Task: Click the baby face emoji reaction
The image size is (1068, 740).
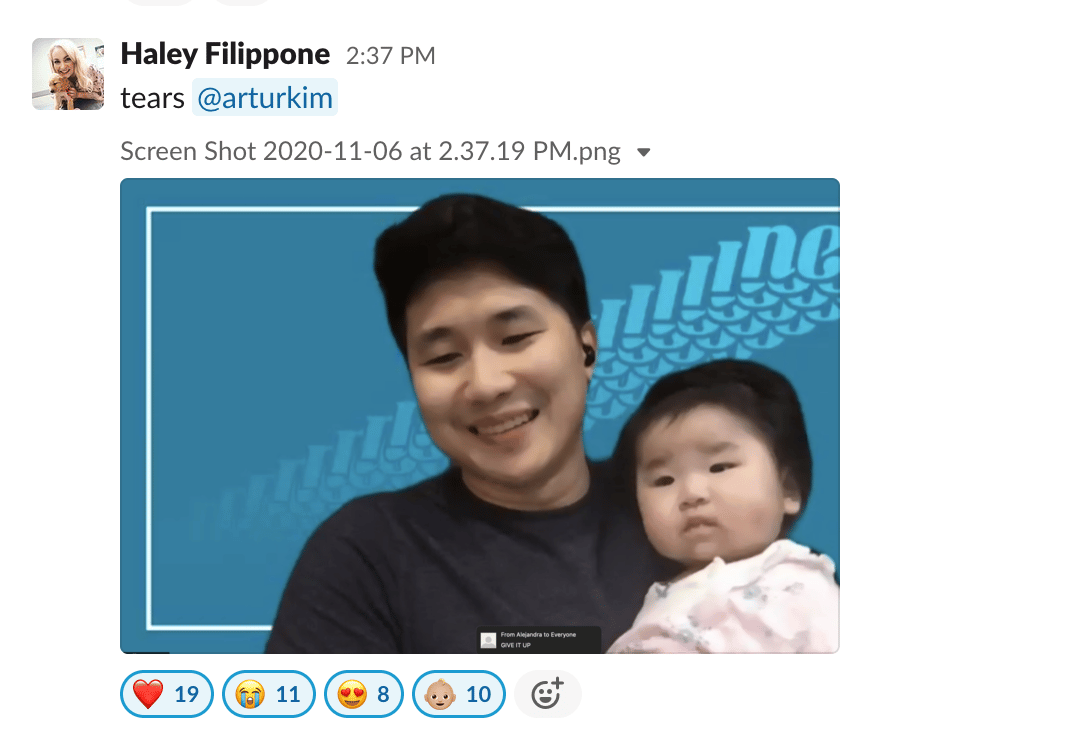Action: click(440, 694)
